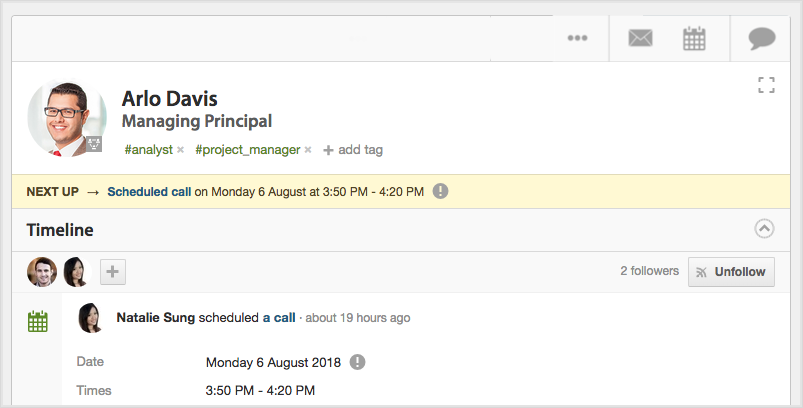
Task: Click the male follower avatar in Timeline
Action: [42, 272]
